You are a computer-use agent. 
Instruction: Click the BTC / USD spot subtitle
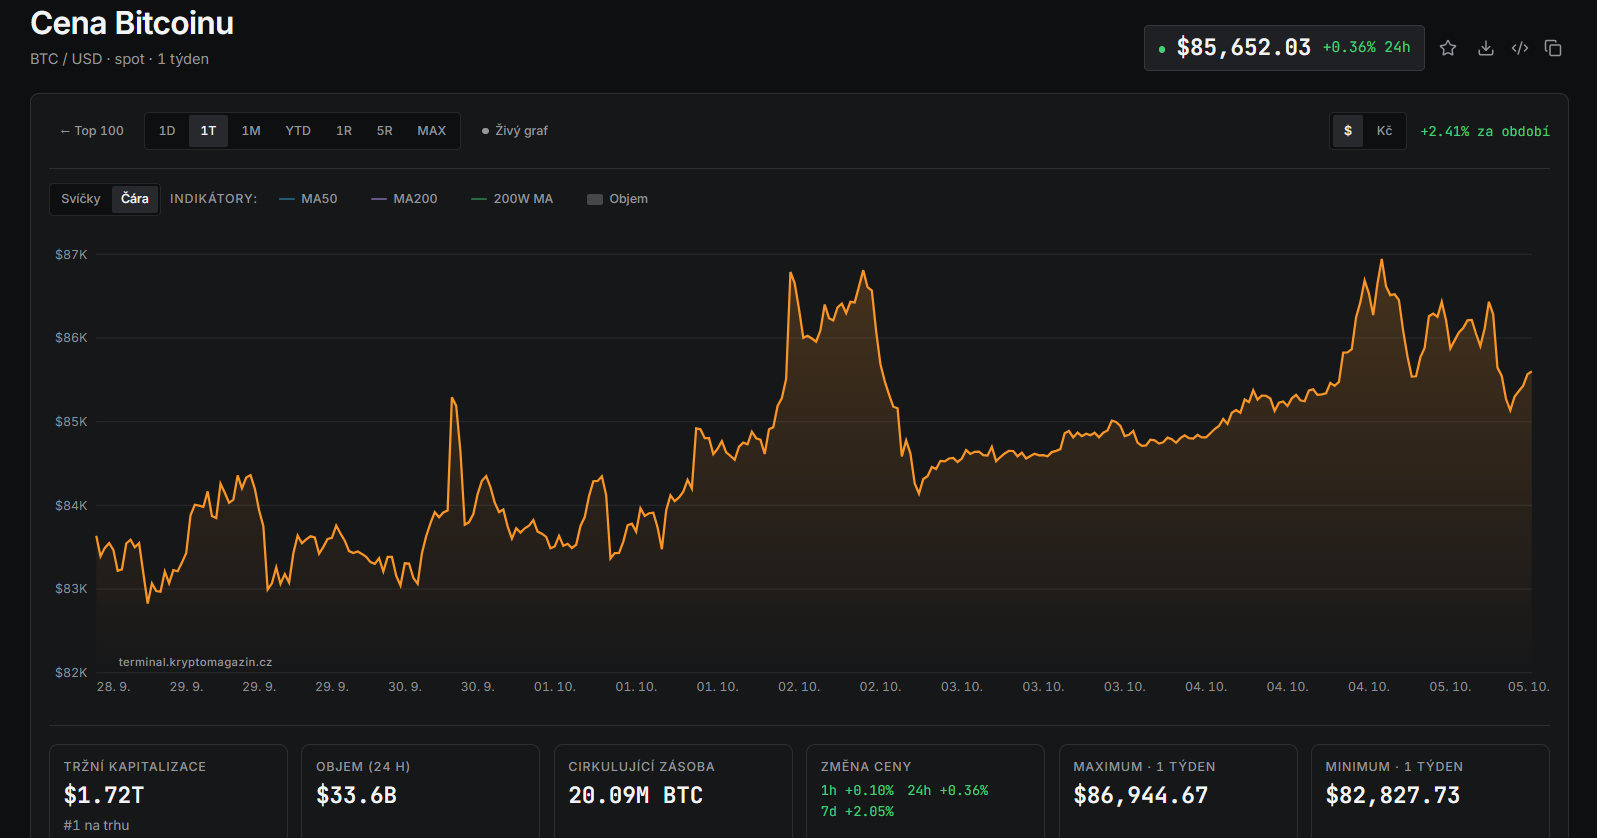click(x=119, y=59)
